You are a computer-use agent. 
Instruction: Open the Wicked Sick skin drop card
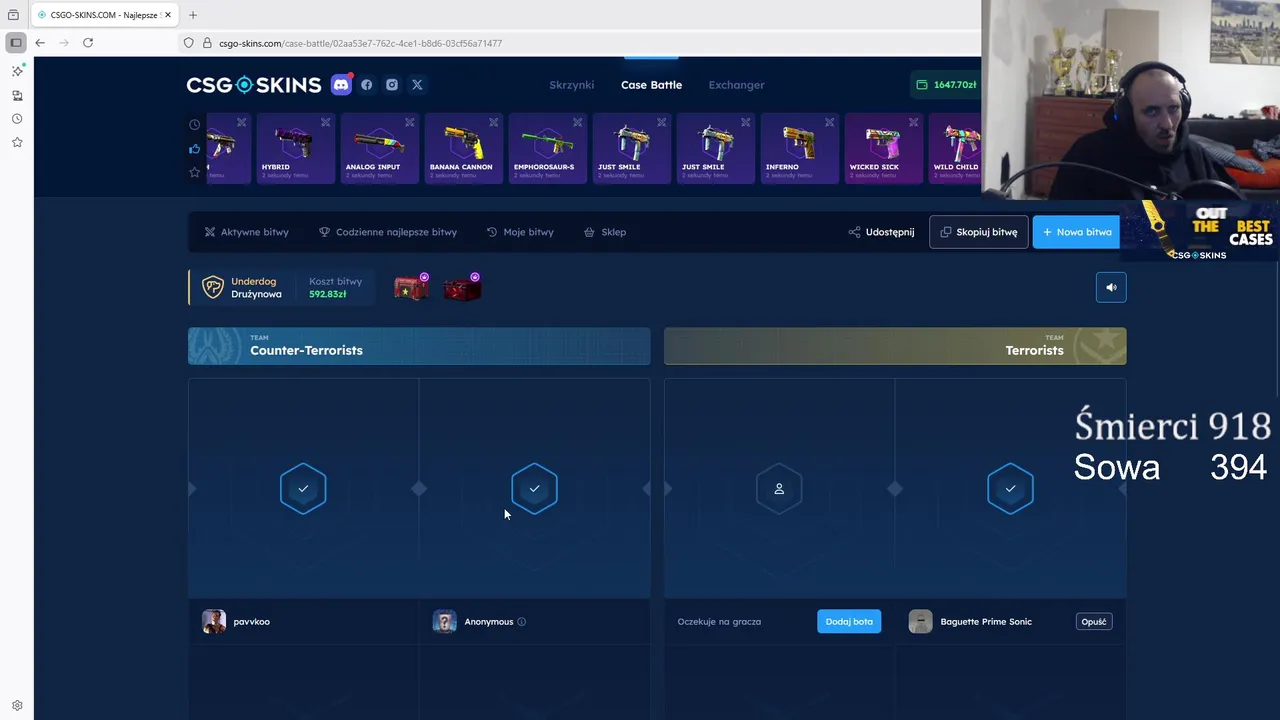[884, 148]
